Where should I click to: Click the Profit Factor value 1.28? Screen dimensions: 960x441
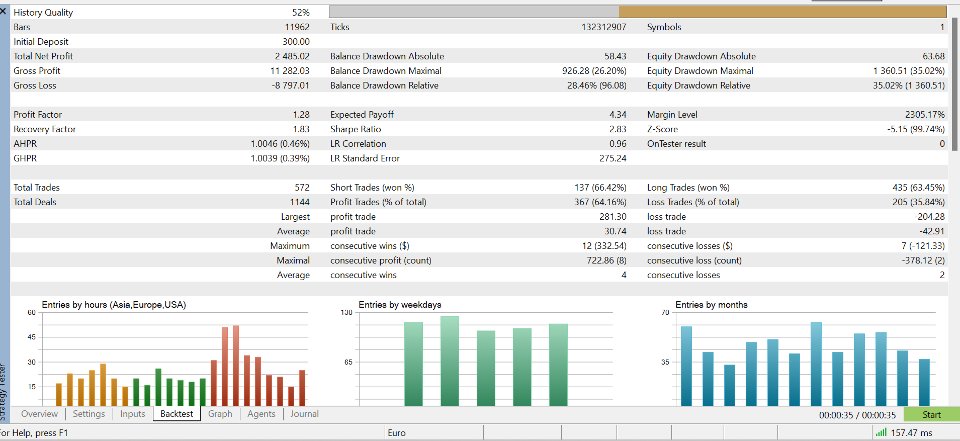click(301, 115)
